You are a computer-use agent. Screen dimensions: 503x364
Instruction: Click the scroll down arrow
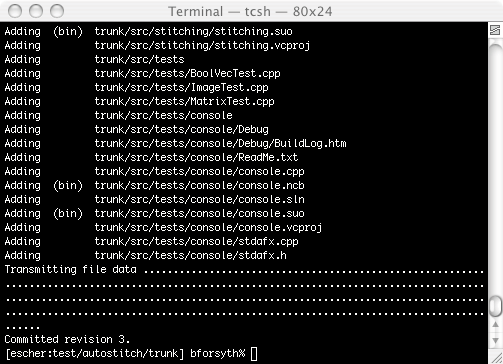[495, 340]
